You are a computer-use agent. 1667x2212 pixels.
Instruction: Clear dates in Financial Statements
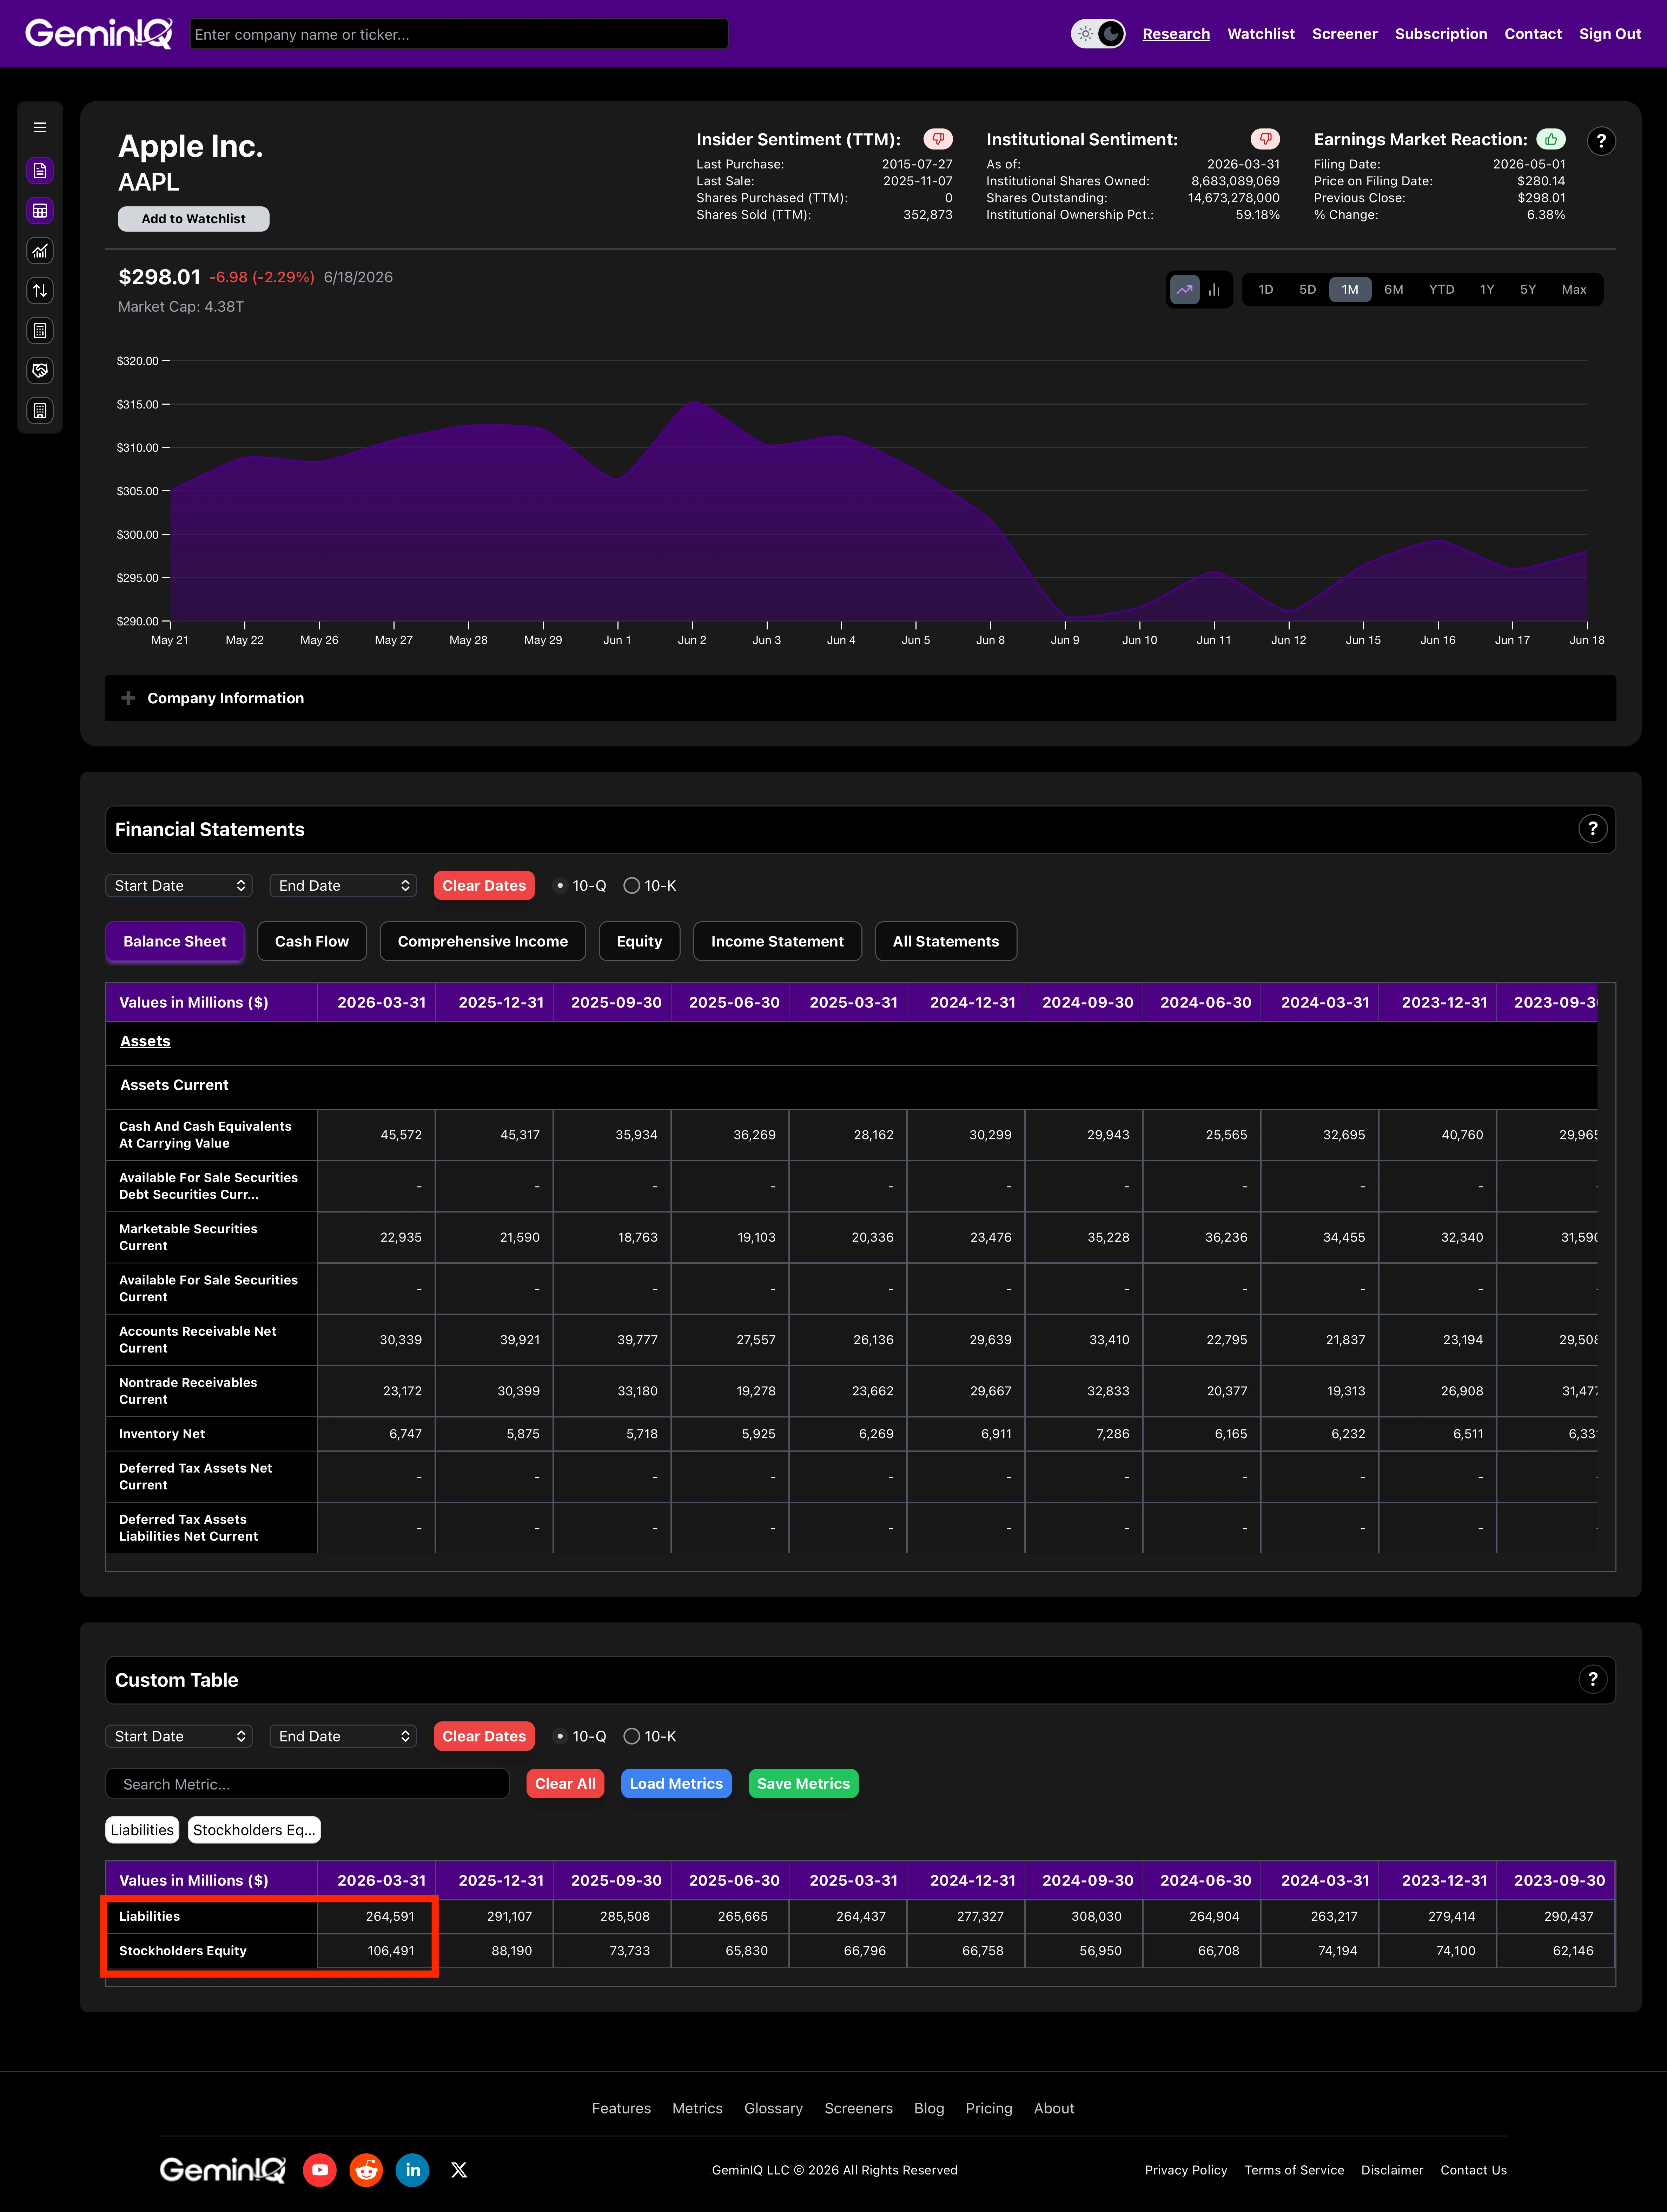(x=484, y=886)
